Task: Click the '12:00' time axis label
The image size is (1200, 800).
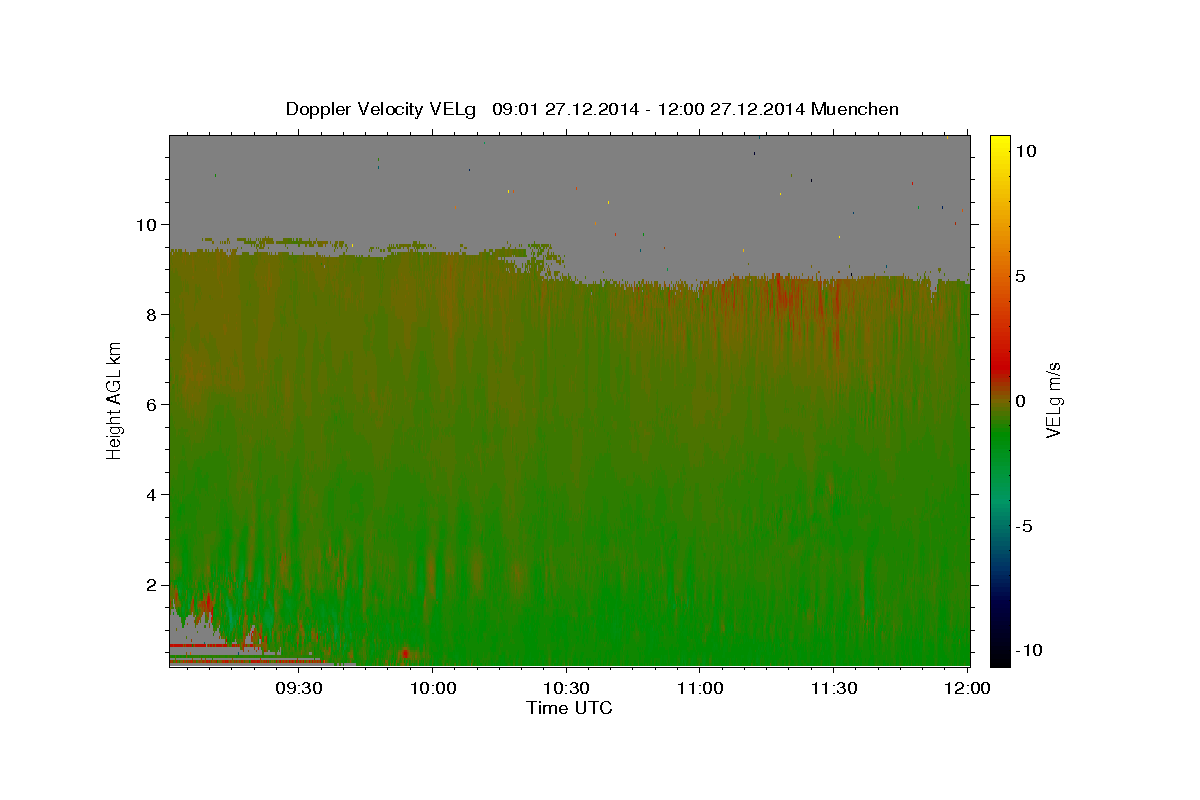Action: click(x=967, y=688)
